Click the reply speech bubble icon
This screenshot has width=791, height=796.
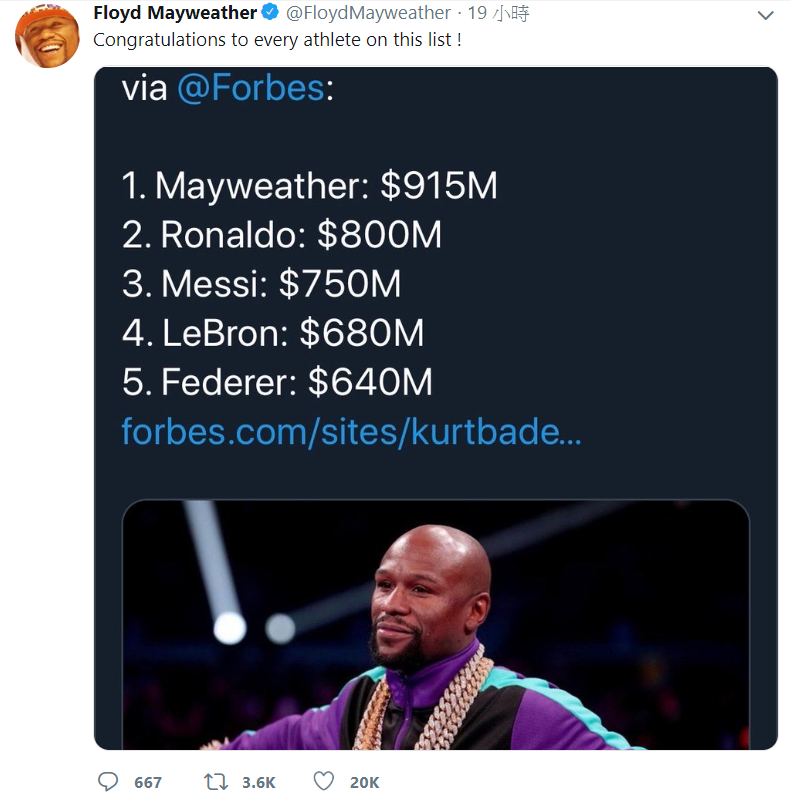point(107,782)
